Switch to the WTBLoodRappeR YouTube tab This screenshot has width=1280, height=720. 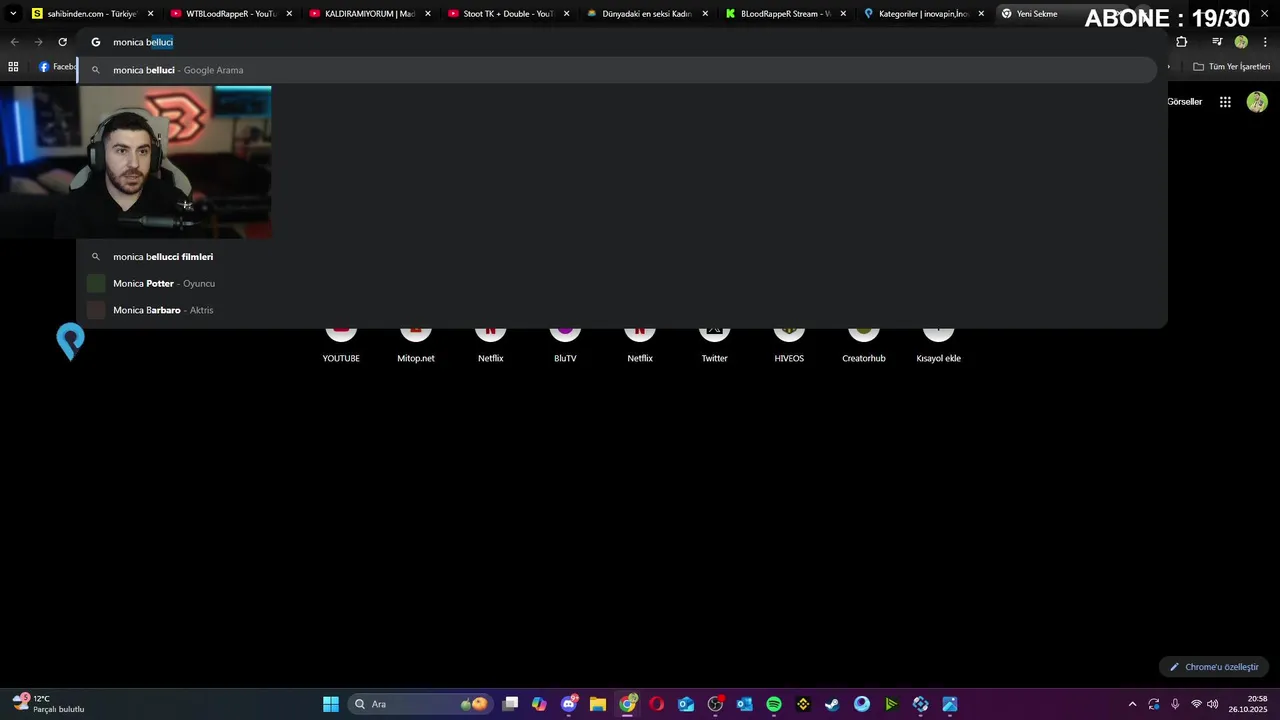coord(230,14)
